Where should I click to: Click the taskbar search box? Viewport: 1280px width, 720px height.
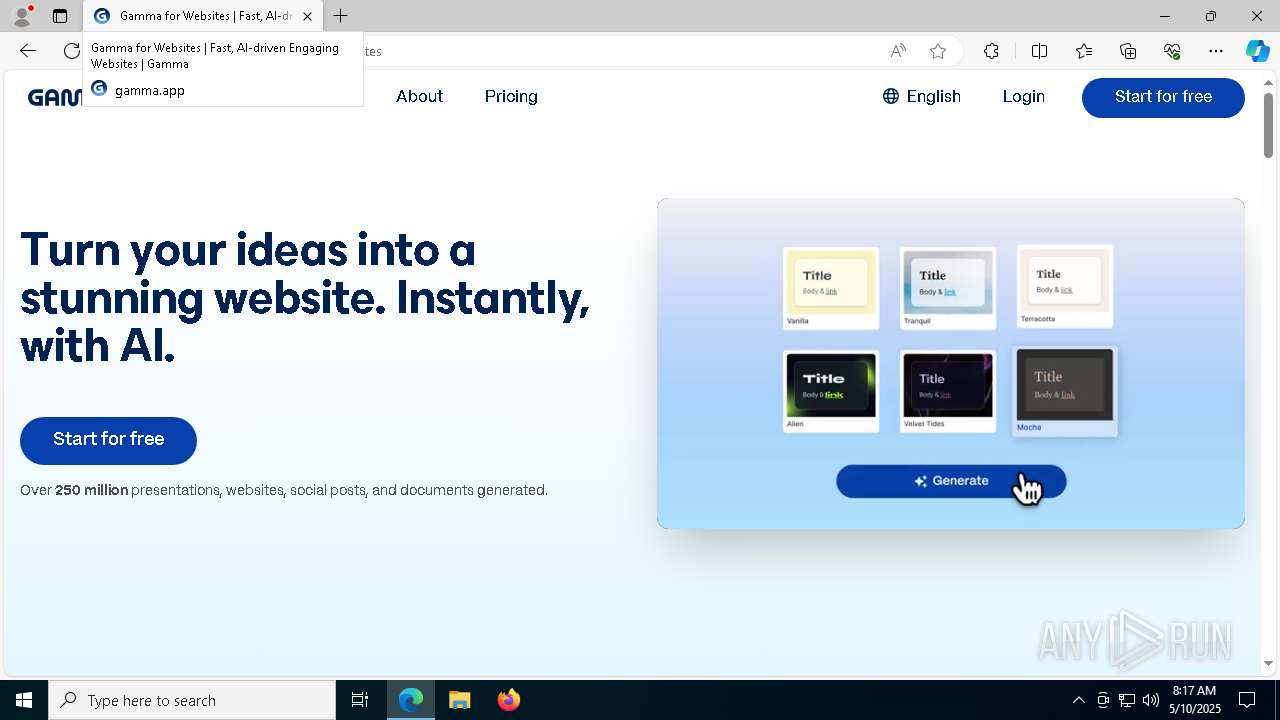(192, 700)
